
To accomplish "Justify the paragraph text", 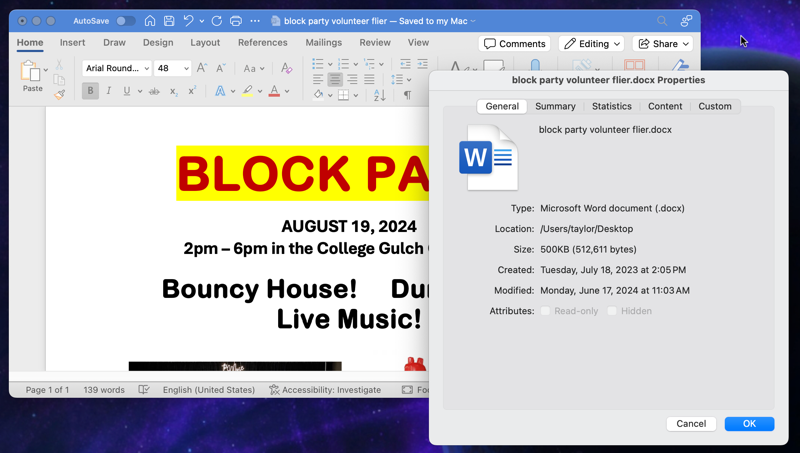I will (369, 79).
